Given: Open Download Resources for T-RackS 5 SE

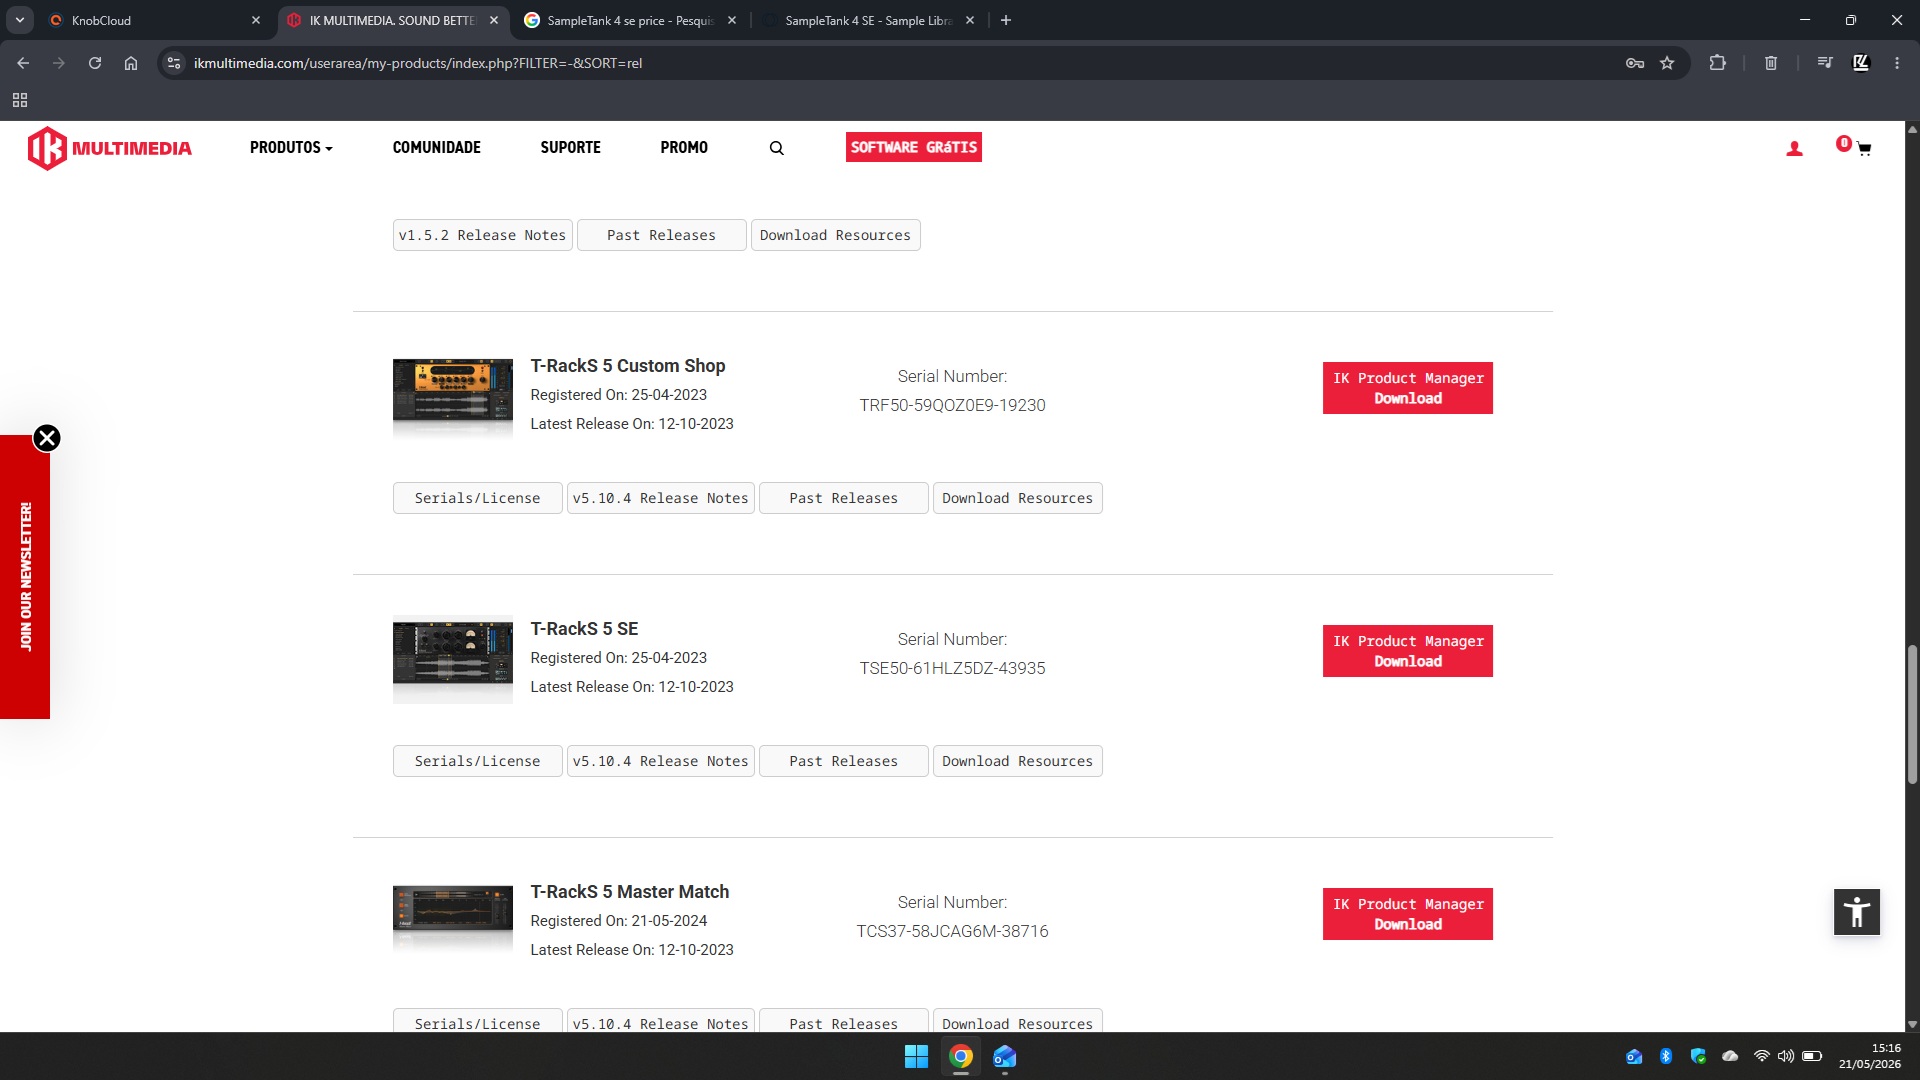Looking at the screenshot, I should tap(1017, 761).
